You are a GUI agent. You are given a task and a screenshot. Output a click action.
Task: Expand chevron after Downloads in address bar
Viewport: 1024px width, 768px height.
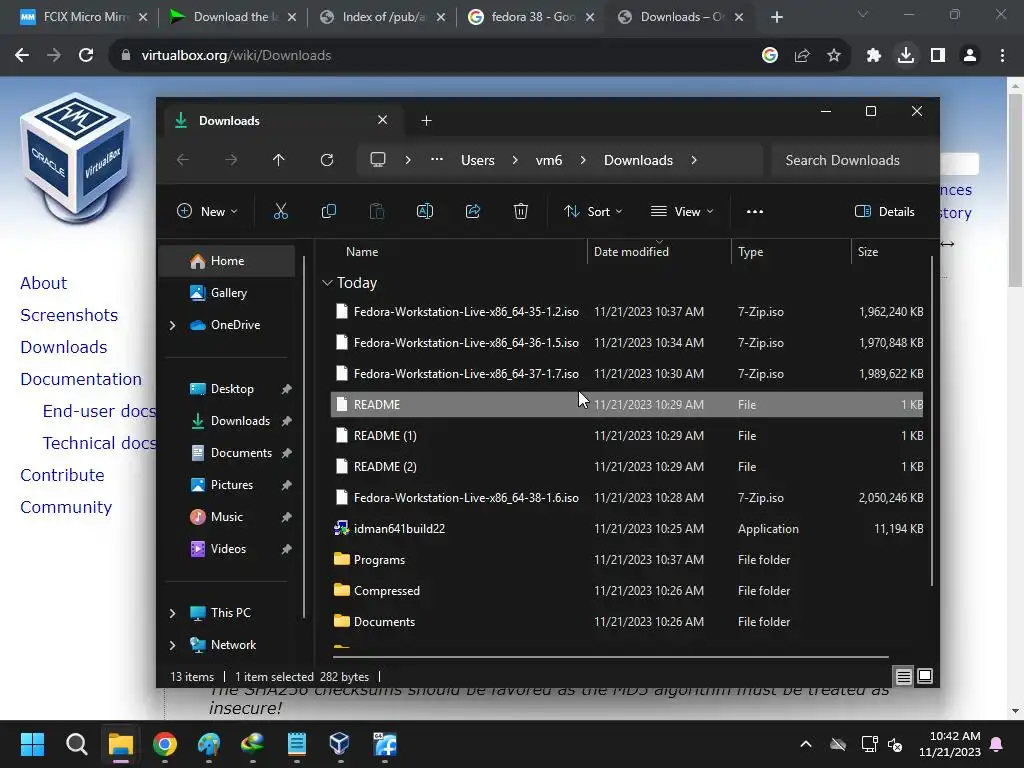(x=694, y=160)
